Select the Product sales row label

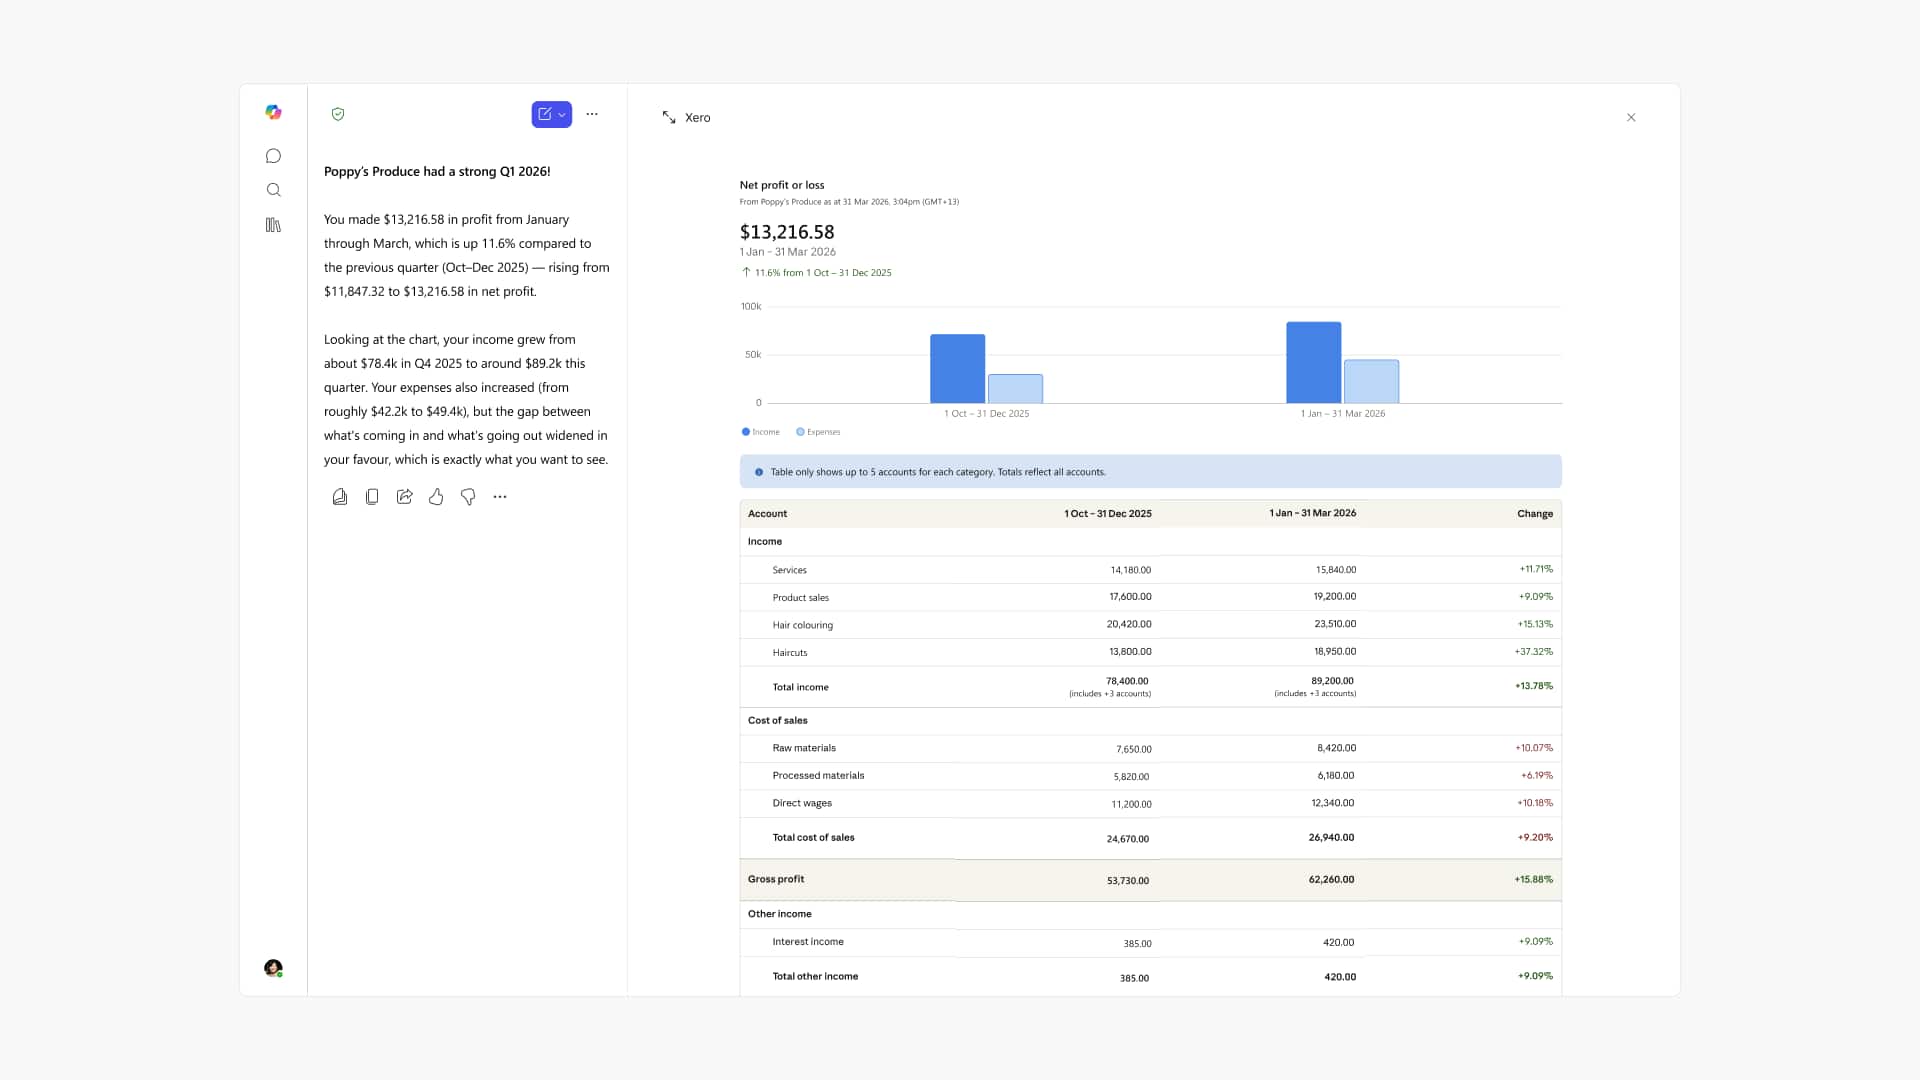pyautogui.click(x=800, y=598)
